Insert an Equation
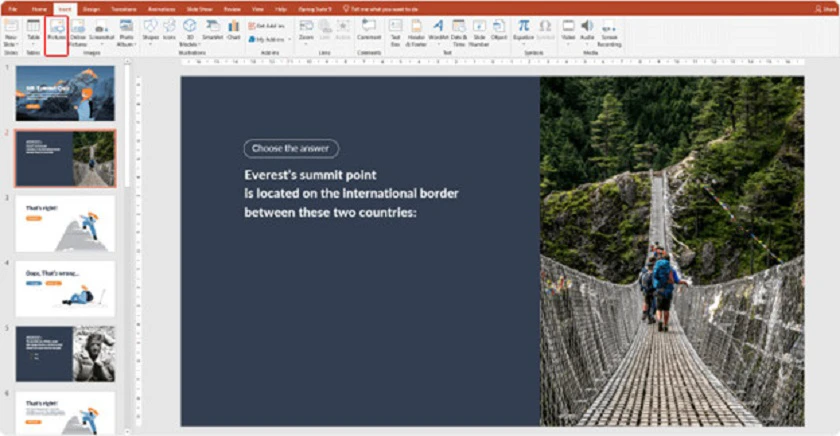This screenshot has height=436, width=840. [x=523, y=31]
